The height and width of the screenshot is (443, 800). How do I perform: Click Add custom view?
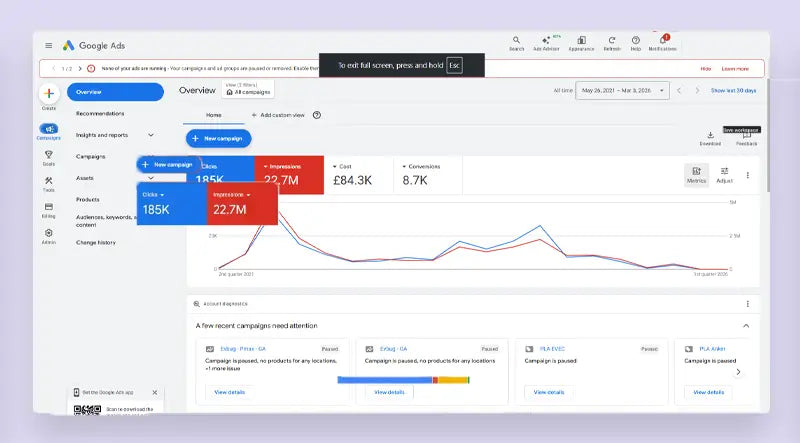tap(278, 115)
